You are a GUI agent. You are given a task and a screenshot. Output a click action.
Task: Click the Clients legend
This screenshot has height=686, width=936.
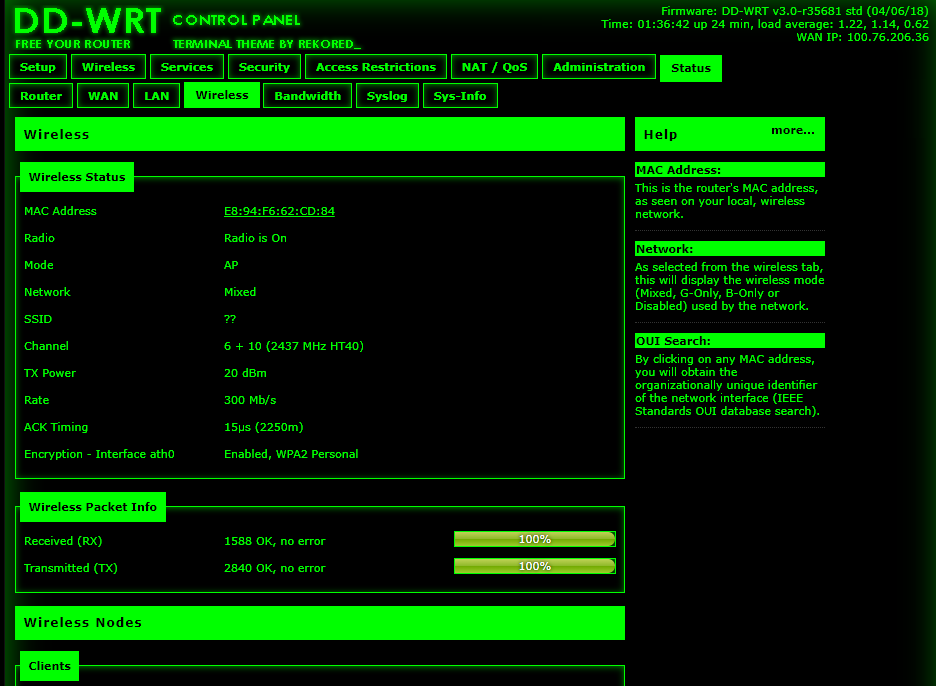pos(50,666)
